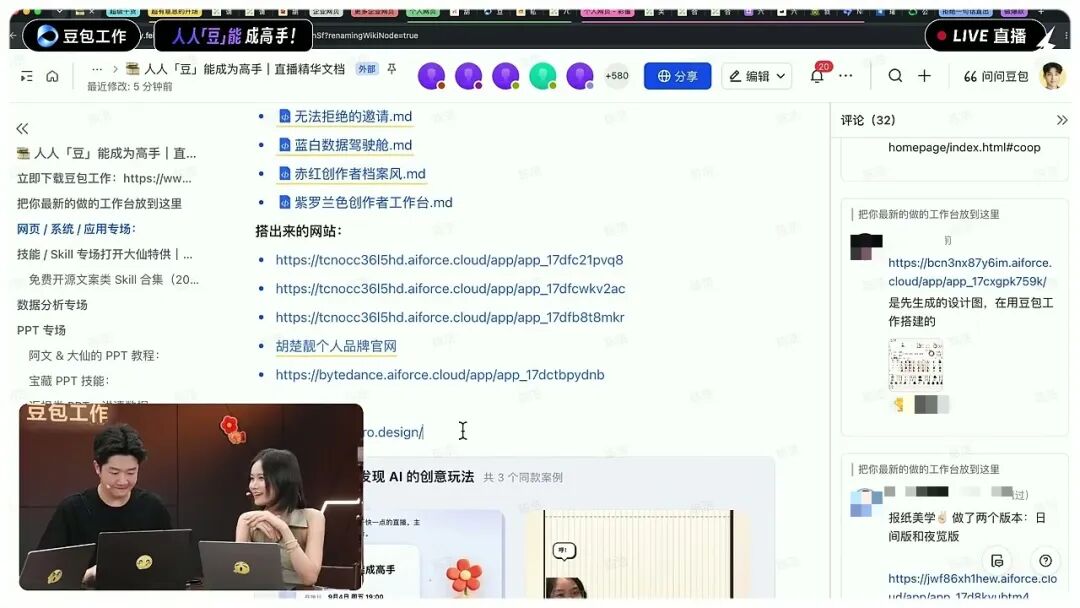The height and width of the screenshot is (608, 1080).
Task: Jump to PPT 专场 outline item
Action: (41, 331)
